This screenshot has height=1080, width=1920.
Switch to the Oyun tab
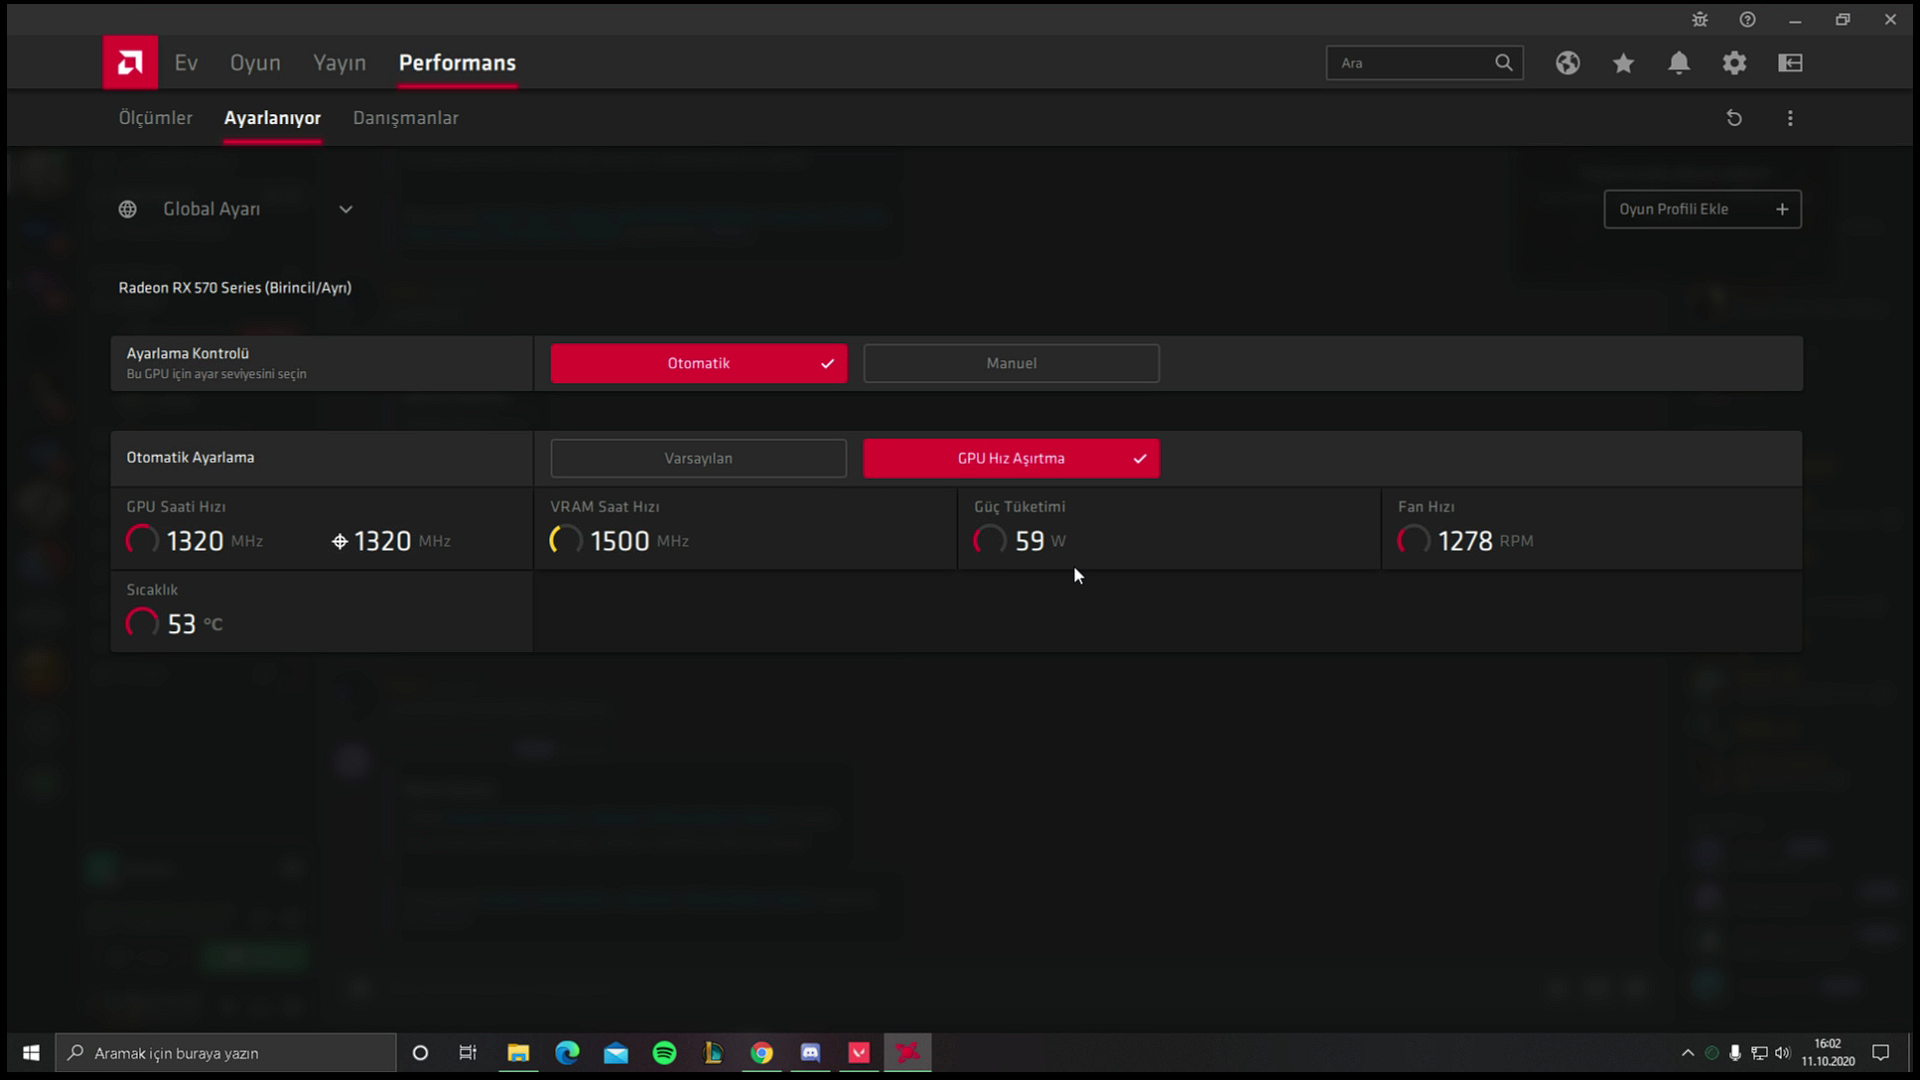(x=255, y=63)
